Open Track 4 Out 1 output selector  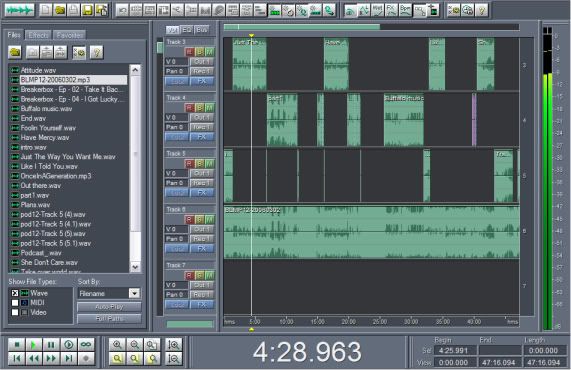(202, 117)
